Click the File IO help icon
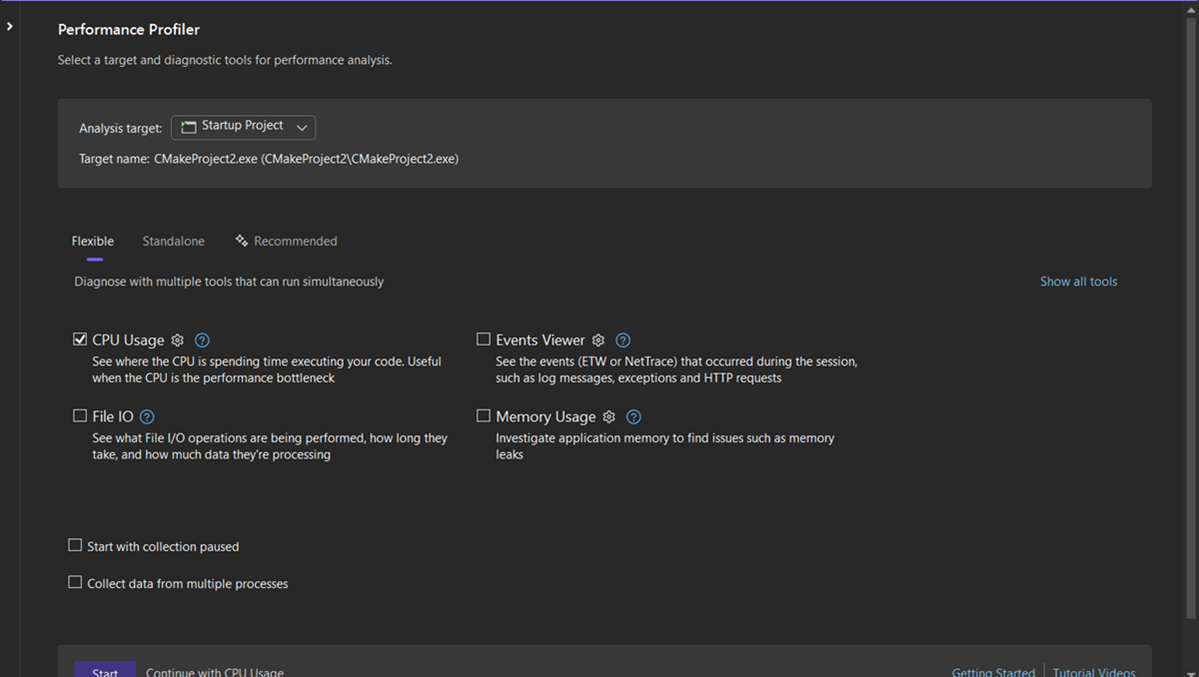 (x=146, y=416)
